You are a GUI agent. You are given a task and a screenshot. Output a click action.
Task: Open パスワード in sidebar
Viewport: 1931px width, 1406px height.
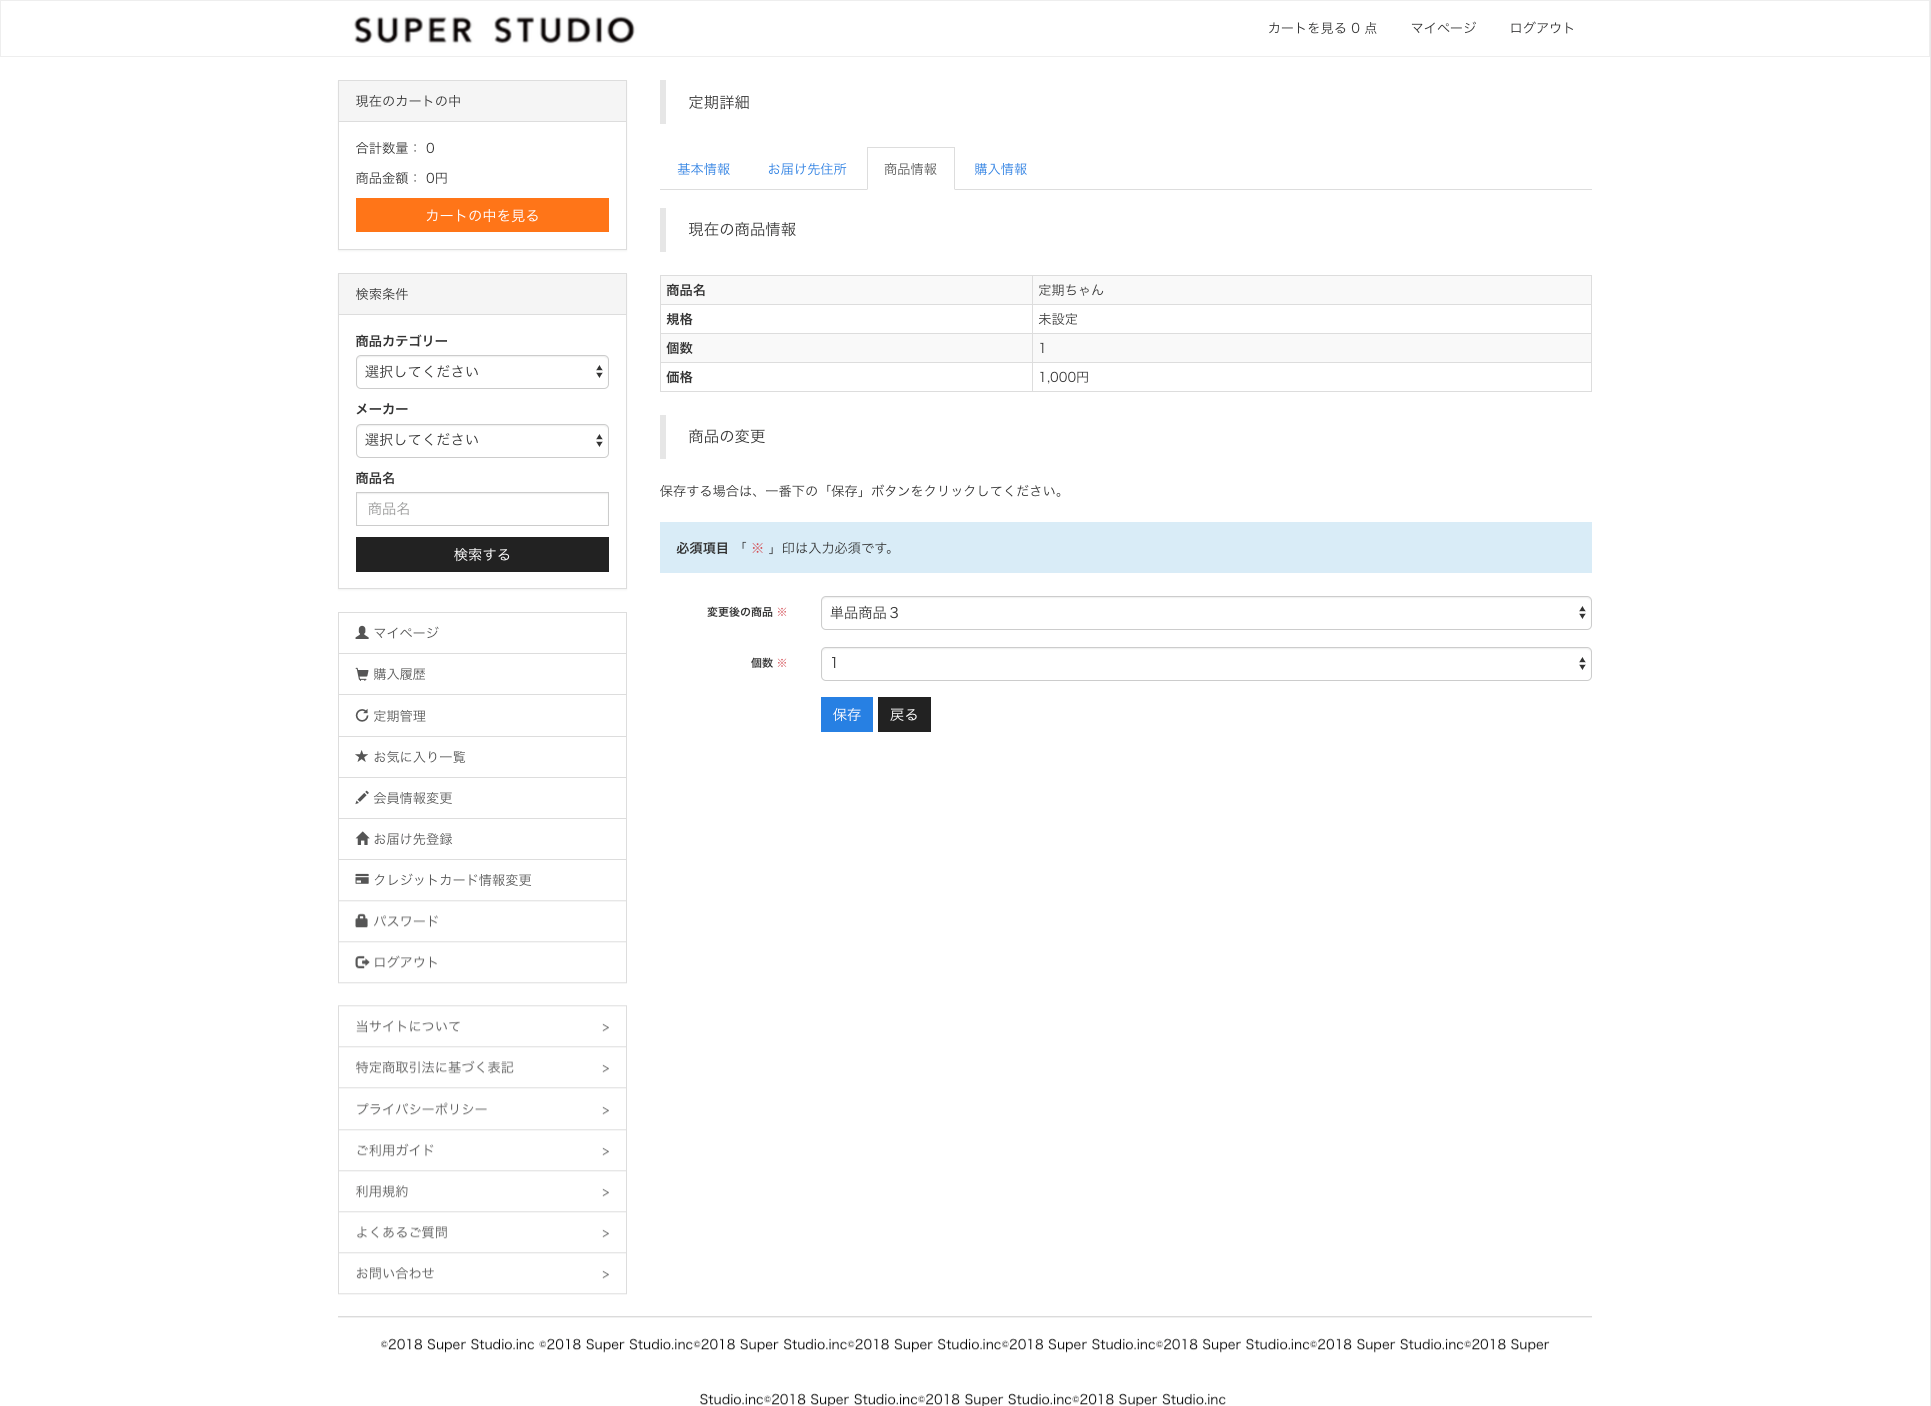[x=482, y=921]
